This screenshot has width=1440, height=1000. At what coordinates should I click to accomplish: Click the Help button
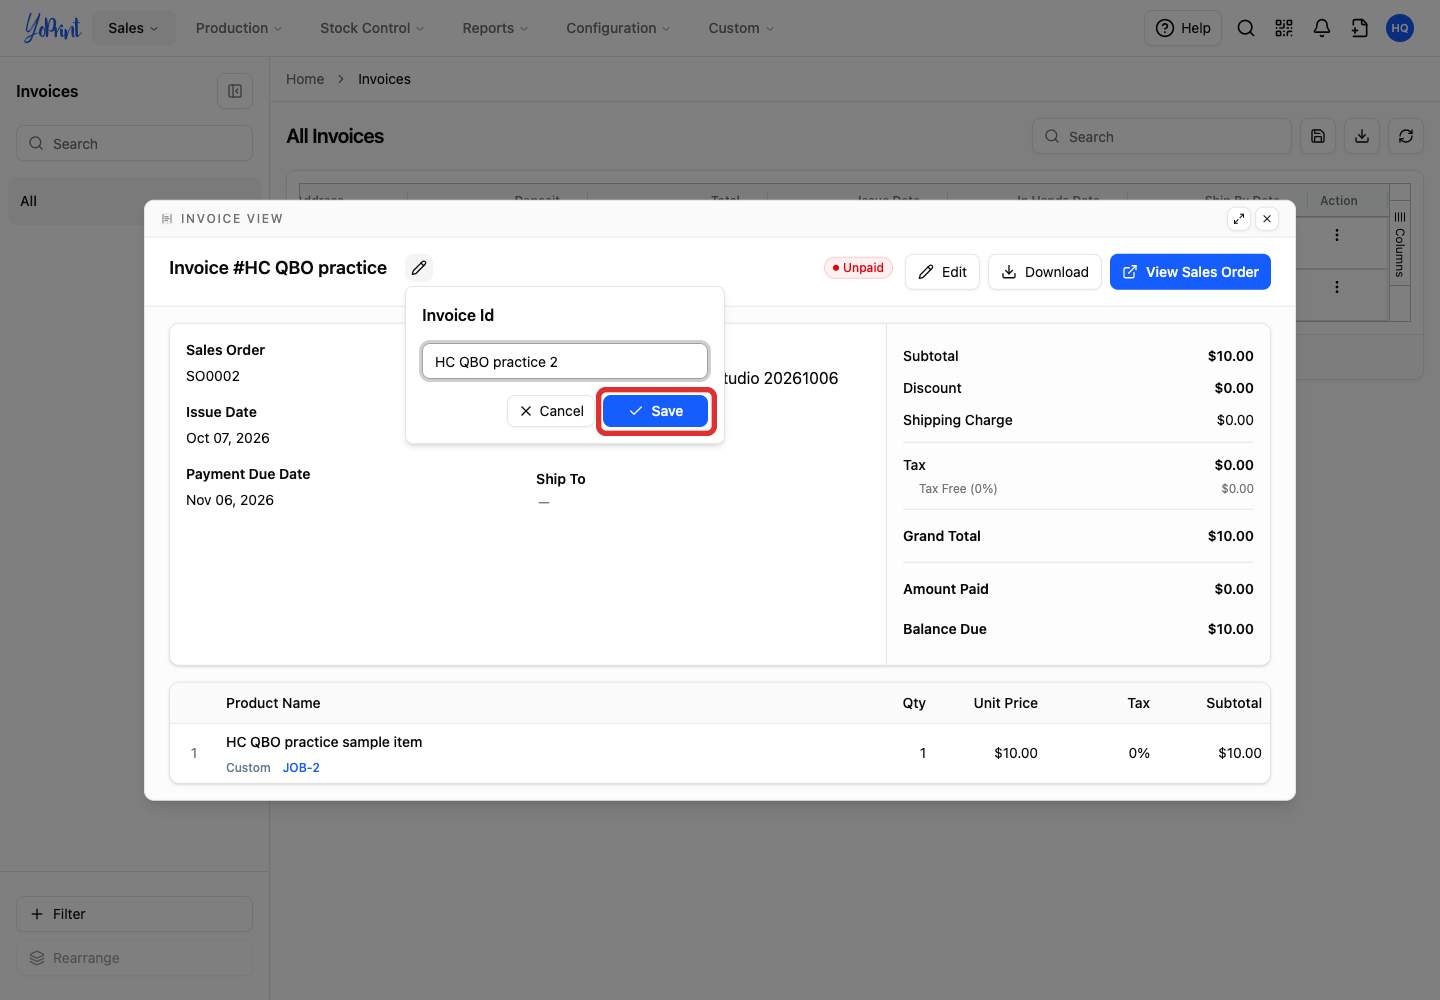1183,28
